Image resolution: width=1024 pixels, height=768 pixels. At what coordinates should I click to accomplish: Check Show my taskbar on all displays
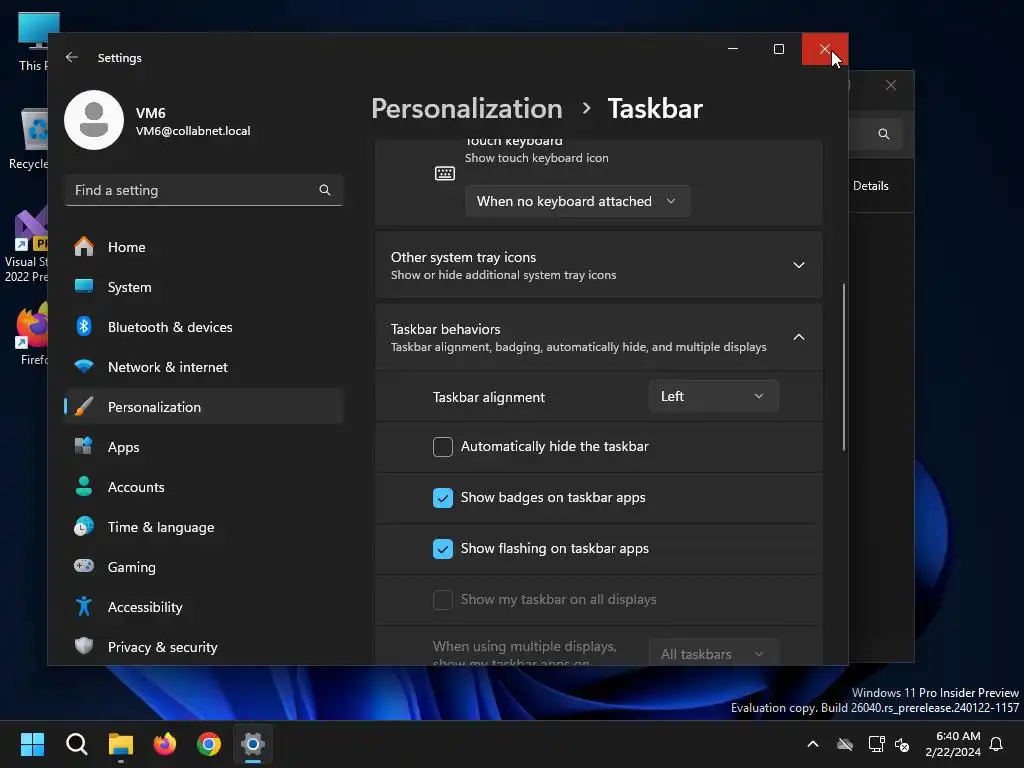(x=443, y=600)
